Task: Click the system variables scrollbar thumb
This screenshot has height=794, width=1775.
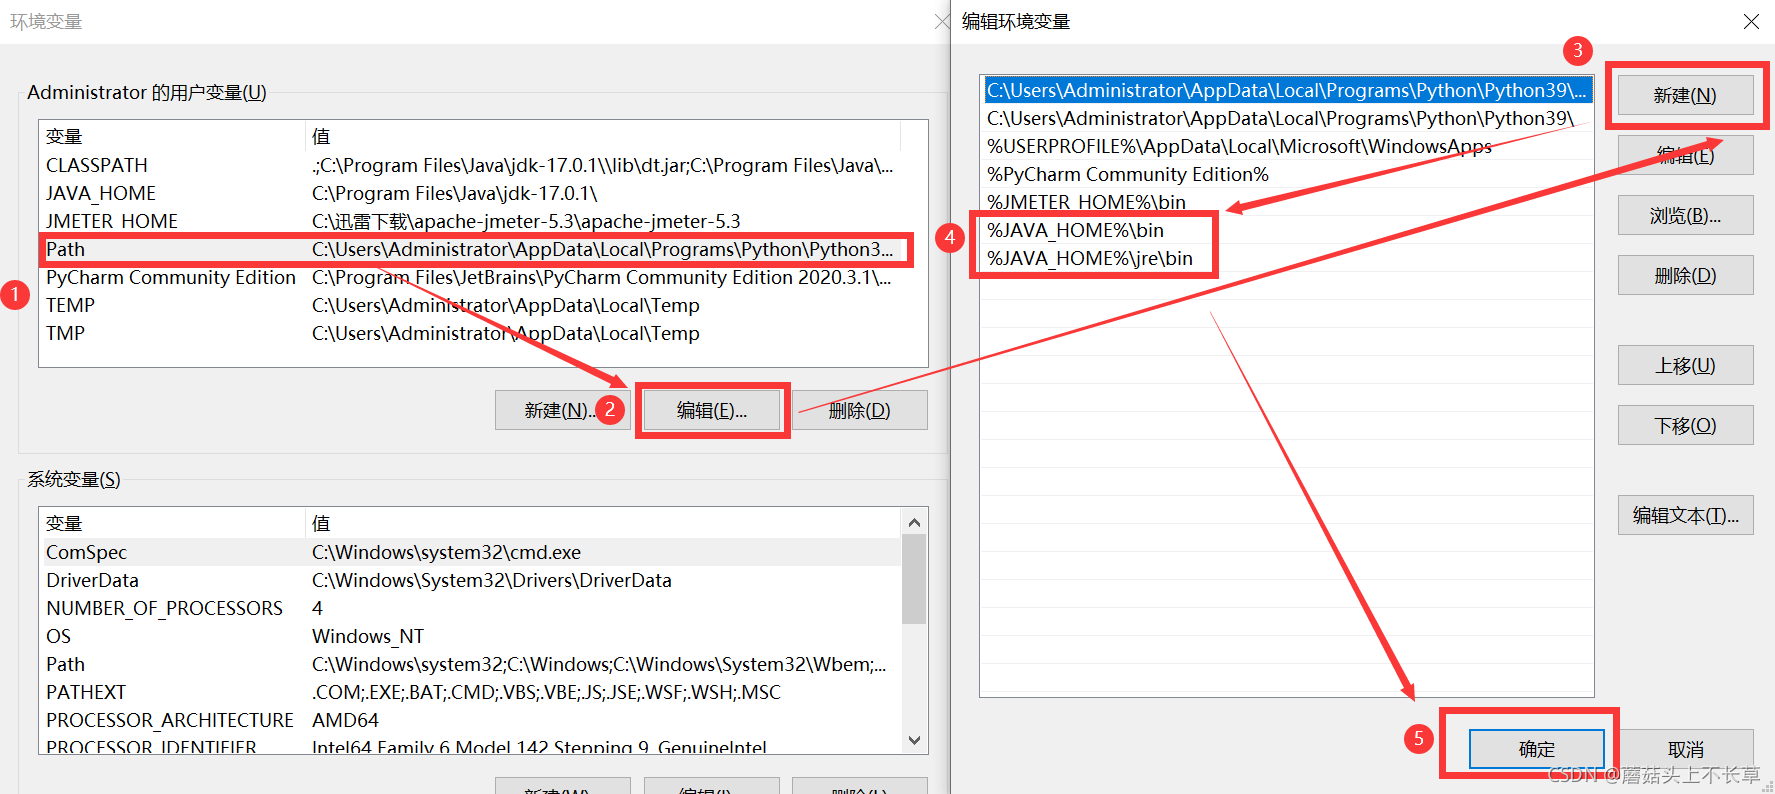Action: [x=914, y=579]
